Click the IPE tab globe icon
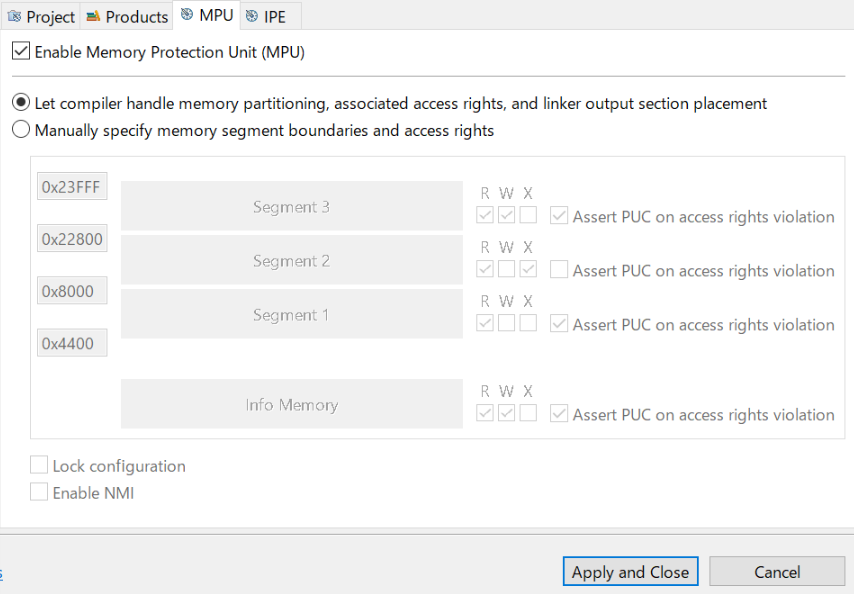The width and height of the screenshot is (854, 594). coord(252,16)
